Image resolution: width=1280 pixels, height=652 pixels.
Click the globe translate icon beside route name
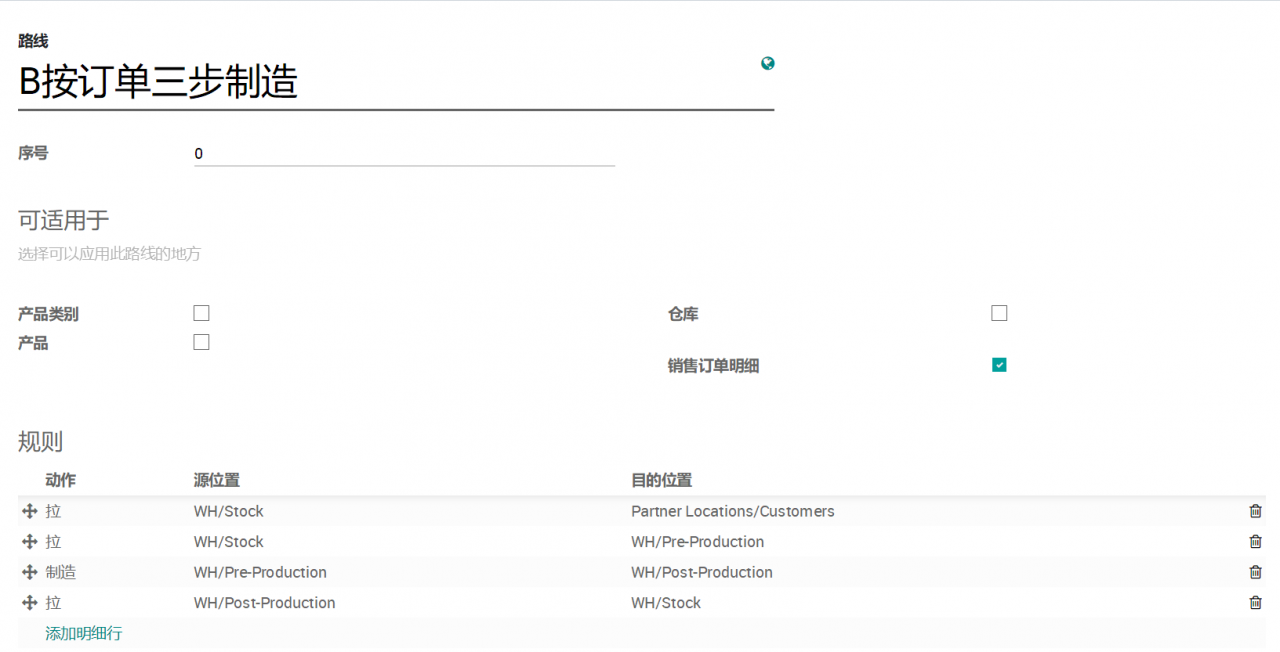767,63
